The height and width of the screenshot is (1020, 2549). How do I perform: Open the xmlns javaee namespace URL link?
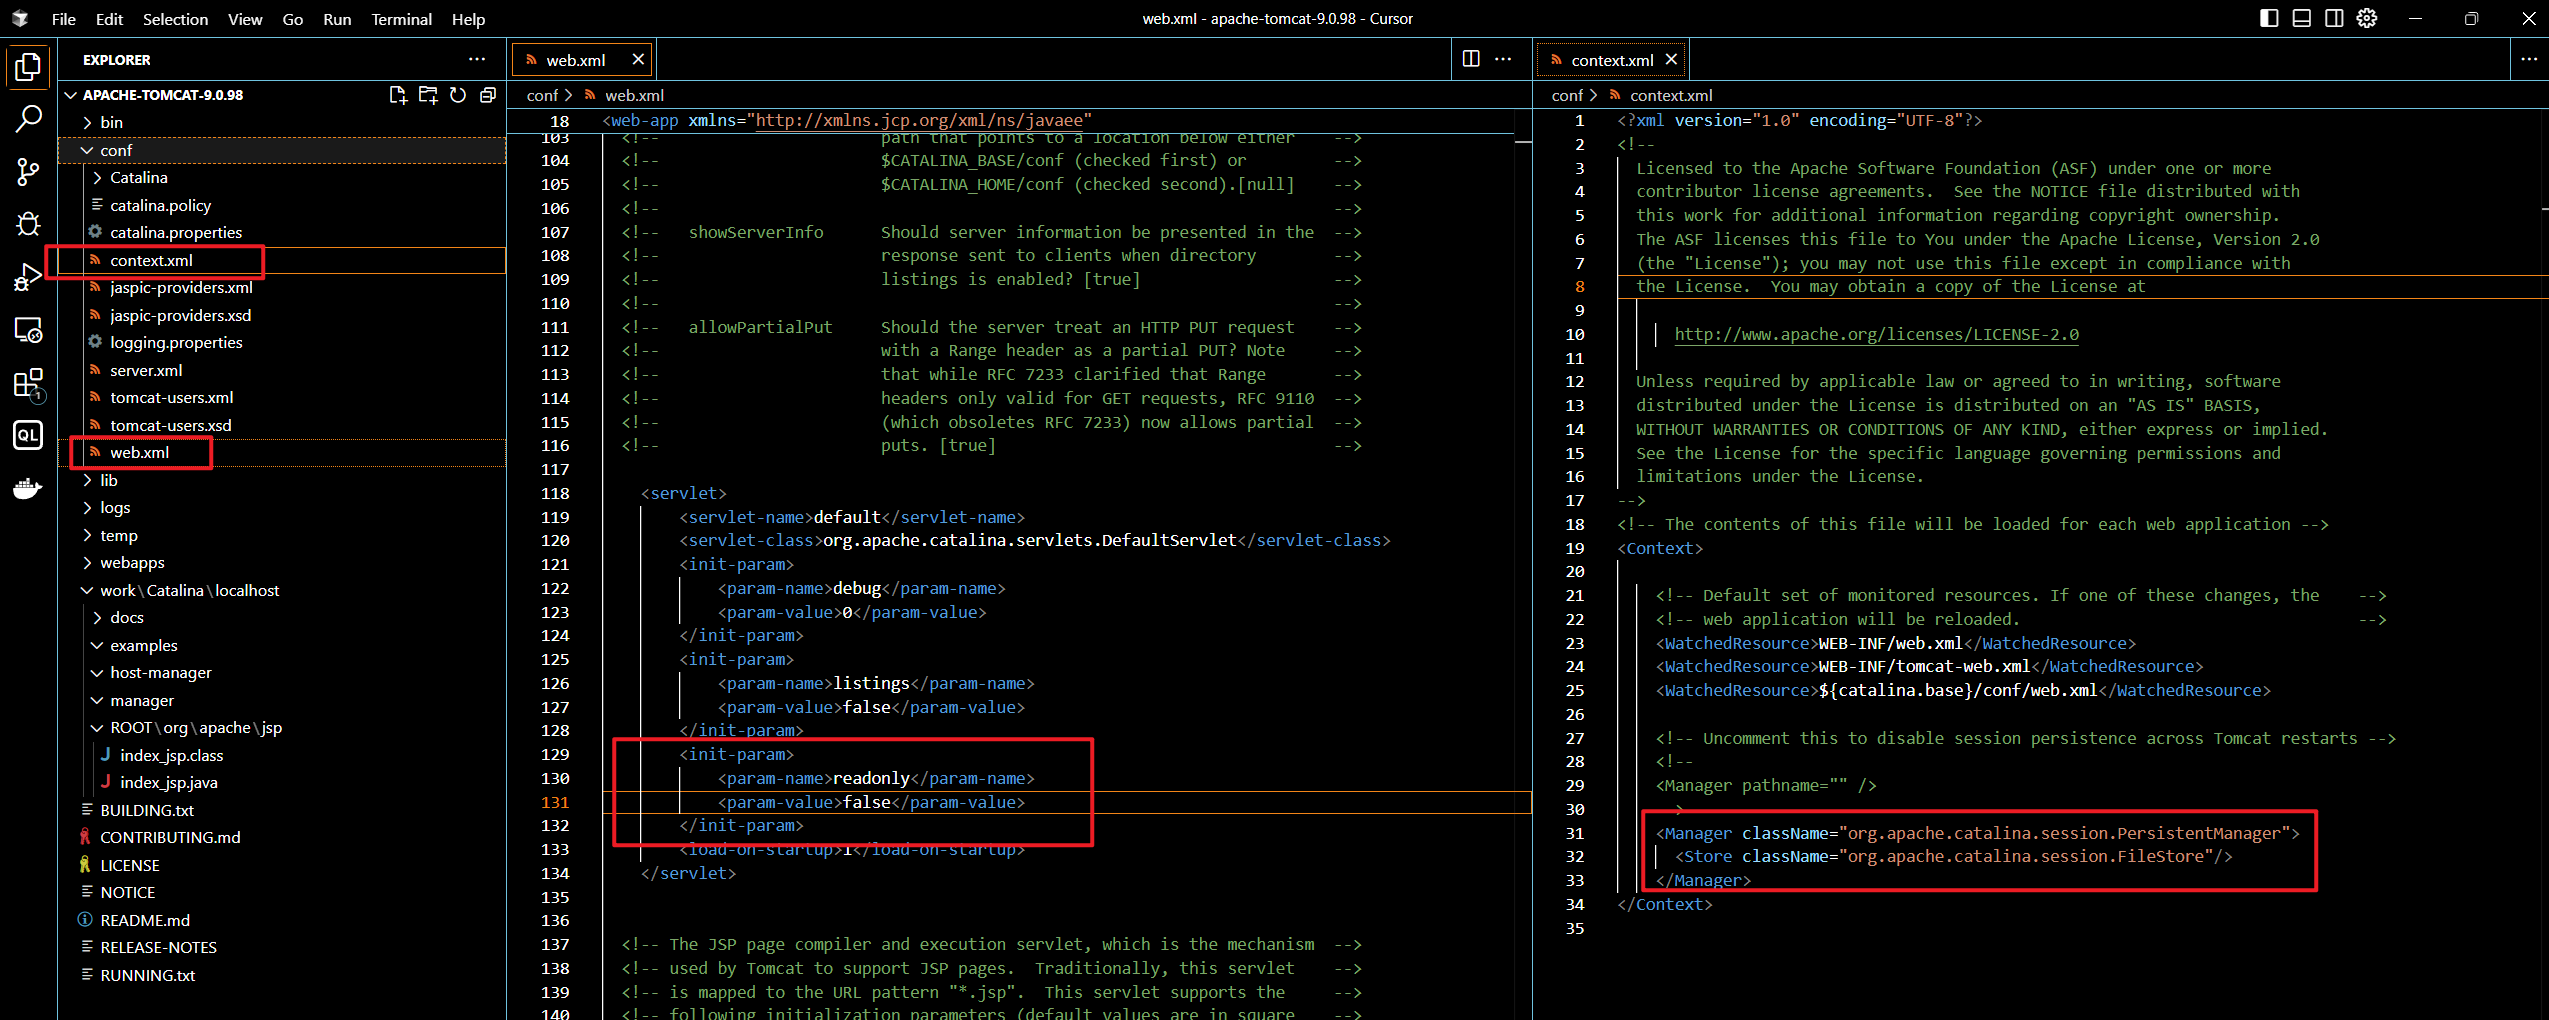pyautogui.click(x=919, y=120)
